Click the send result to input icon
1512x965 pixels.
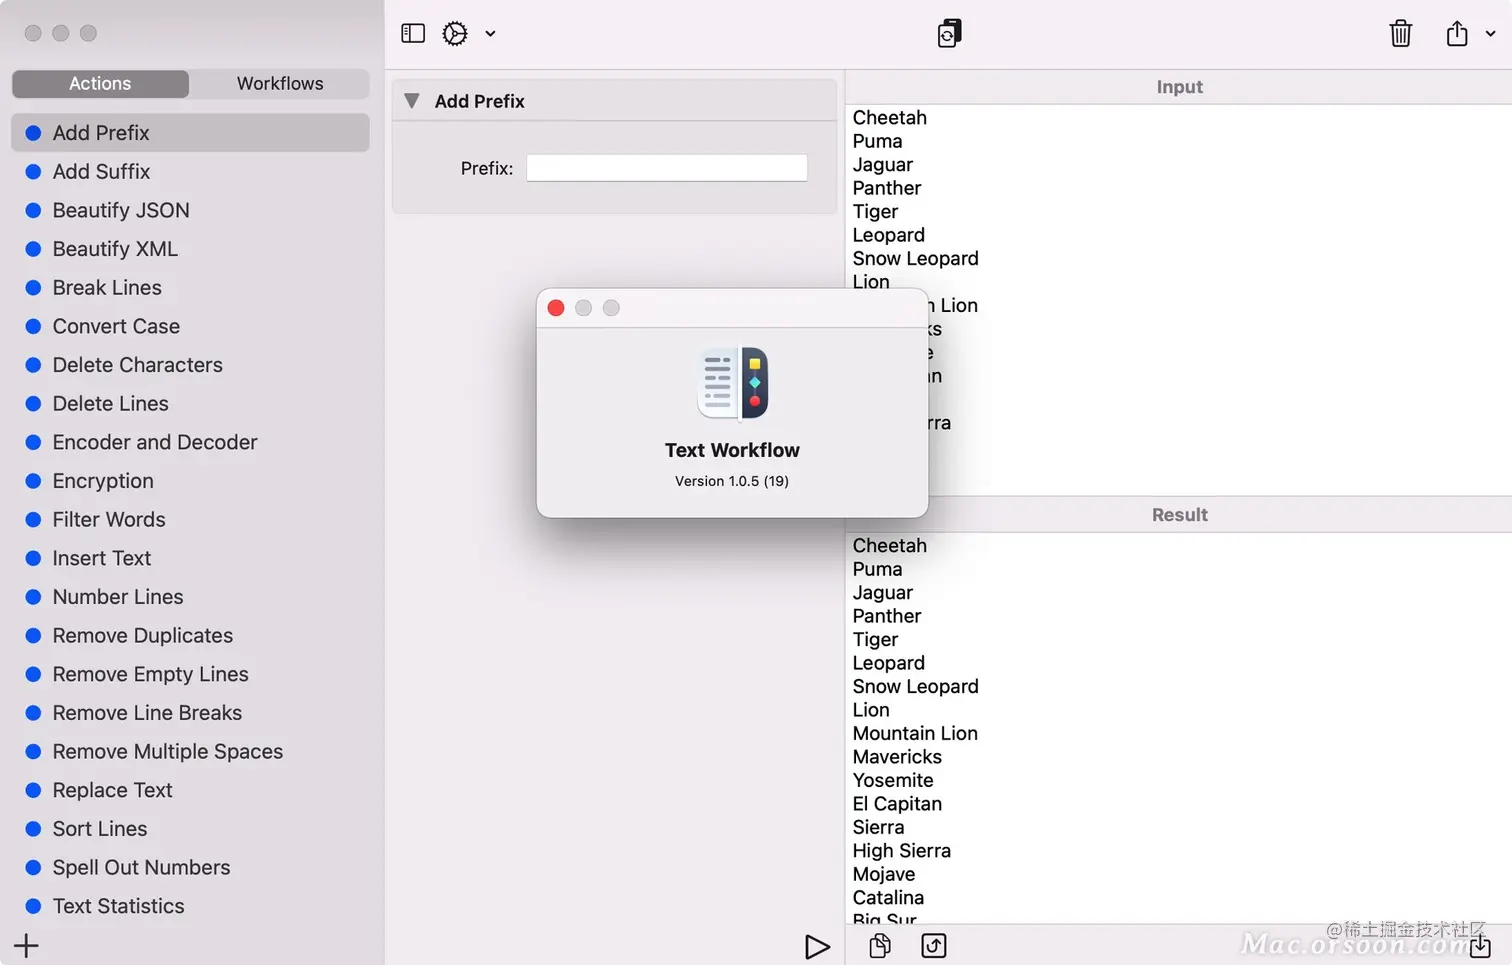(x=934, y=946)
